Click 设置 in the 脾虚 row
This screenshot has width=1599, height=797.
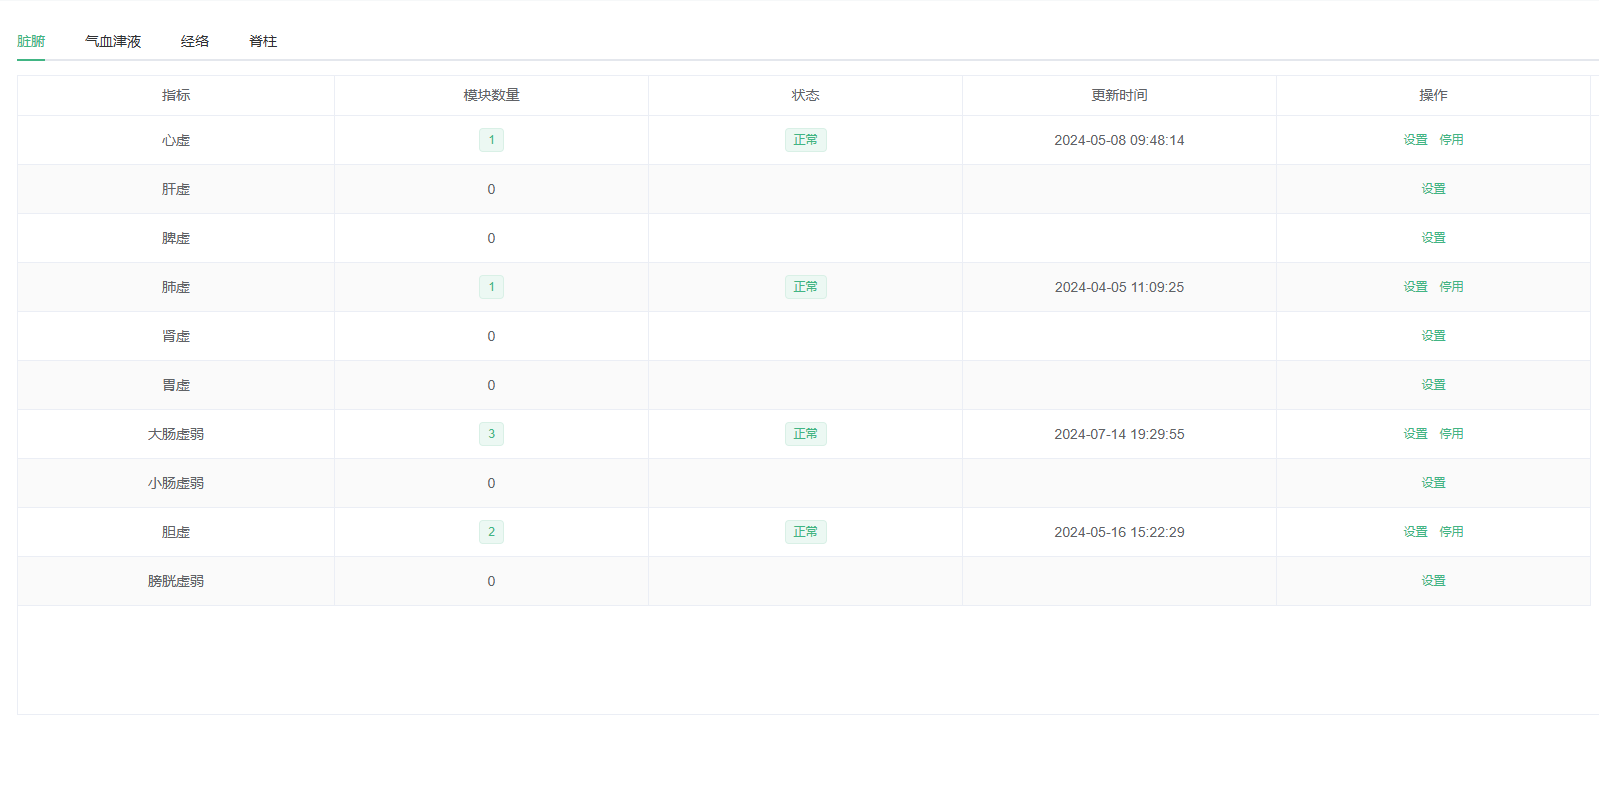1433,238
